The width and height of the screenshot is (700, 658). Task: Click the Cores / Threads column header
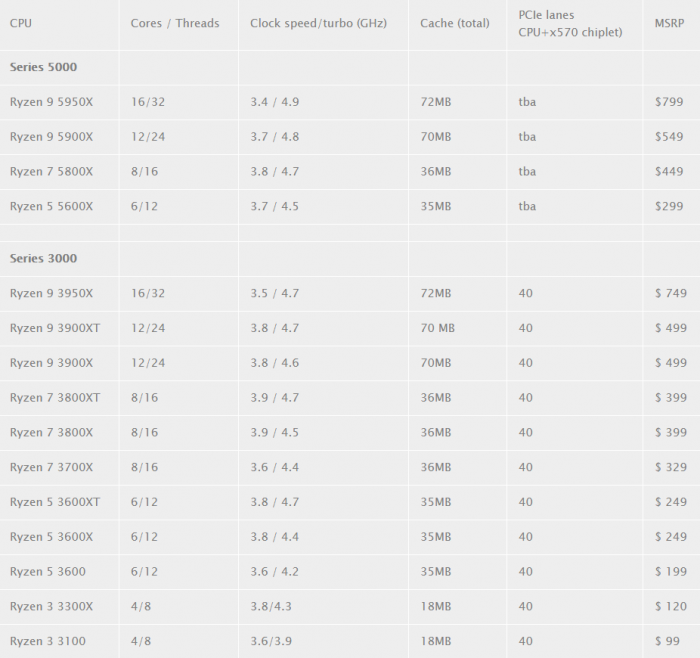(175, 23)
